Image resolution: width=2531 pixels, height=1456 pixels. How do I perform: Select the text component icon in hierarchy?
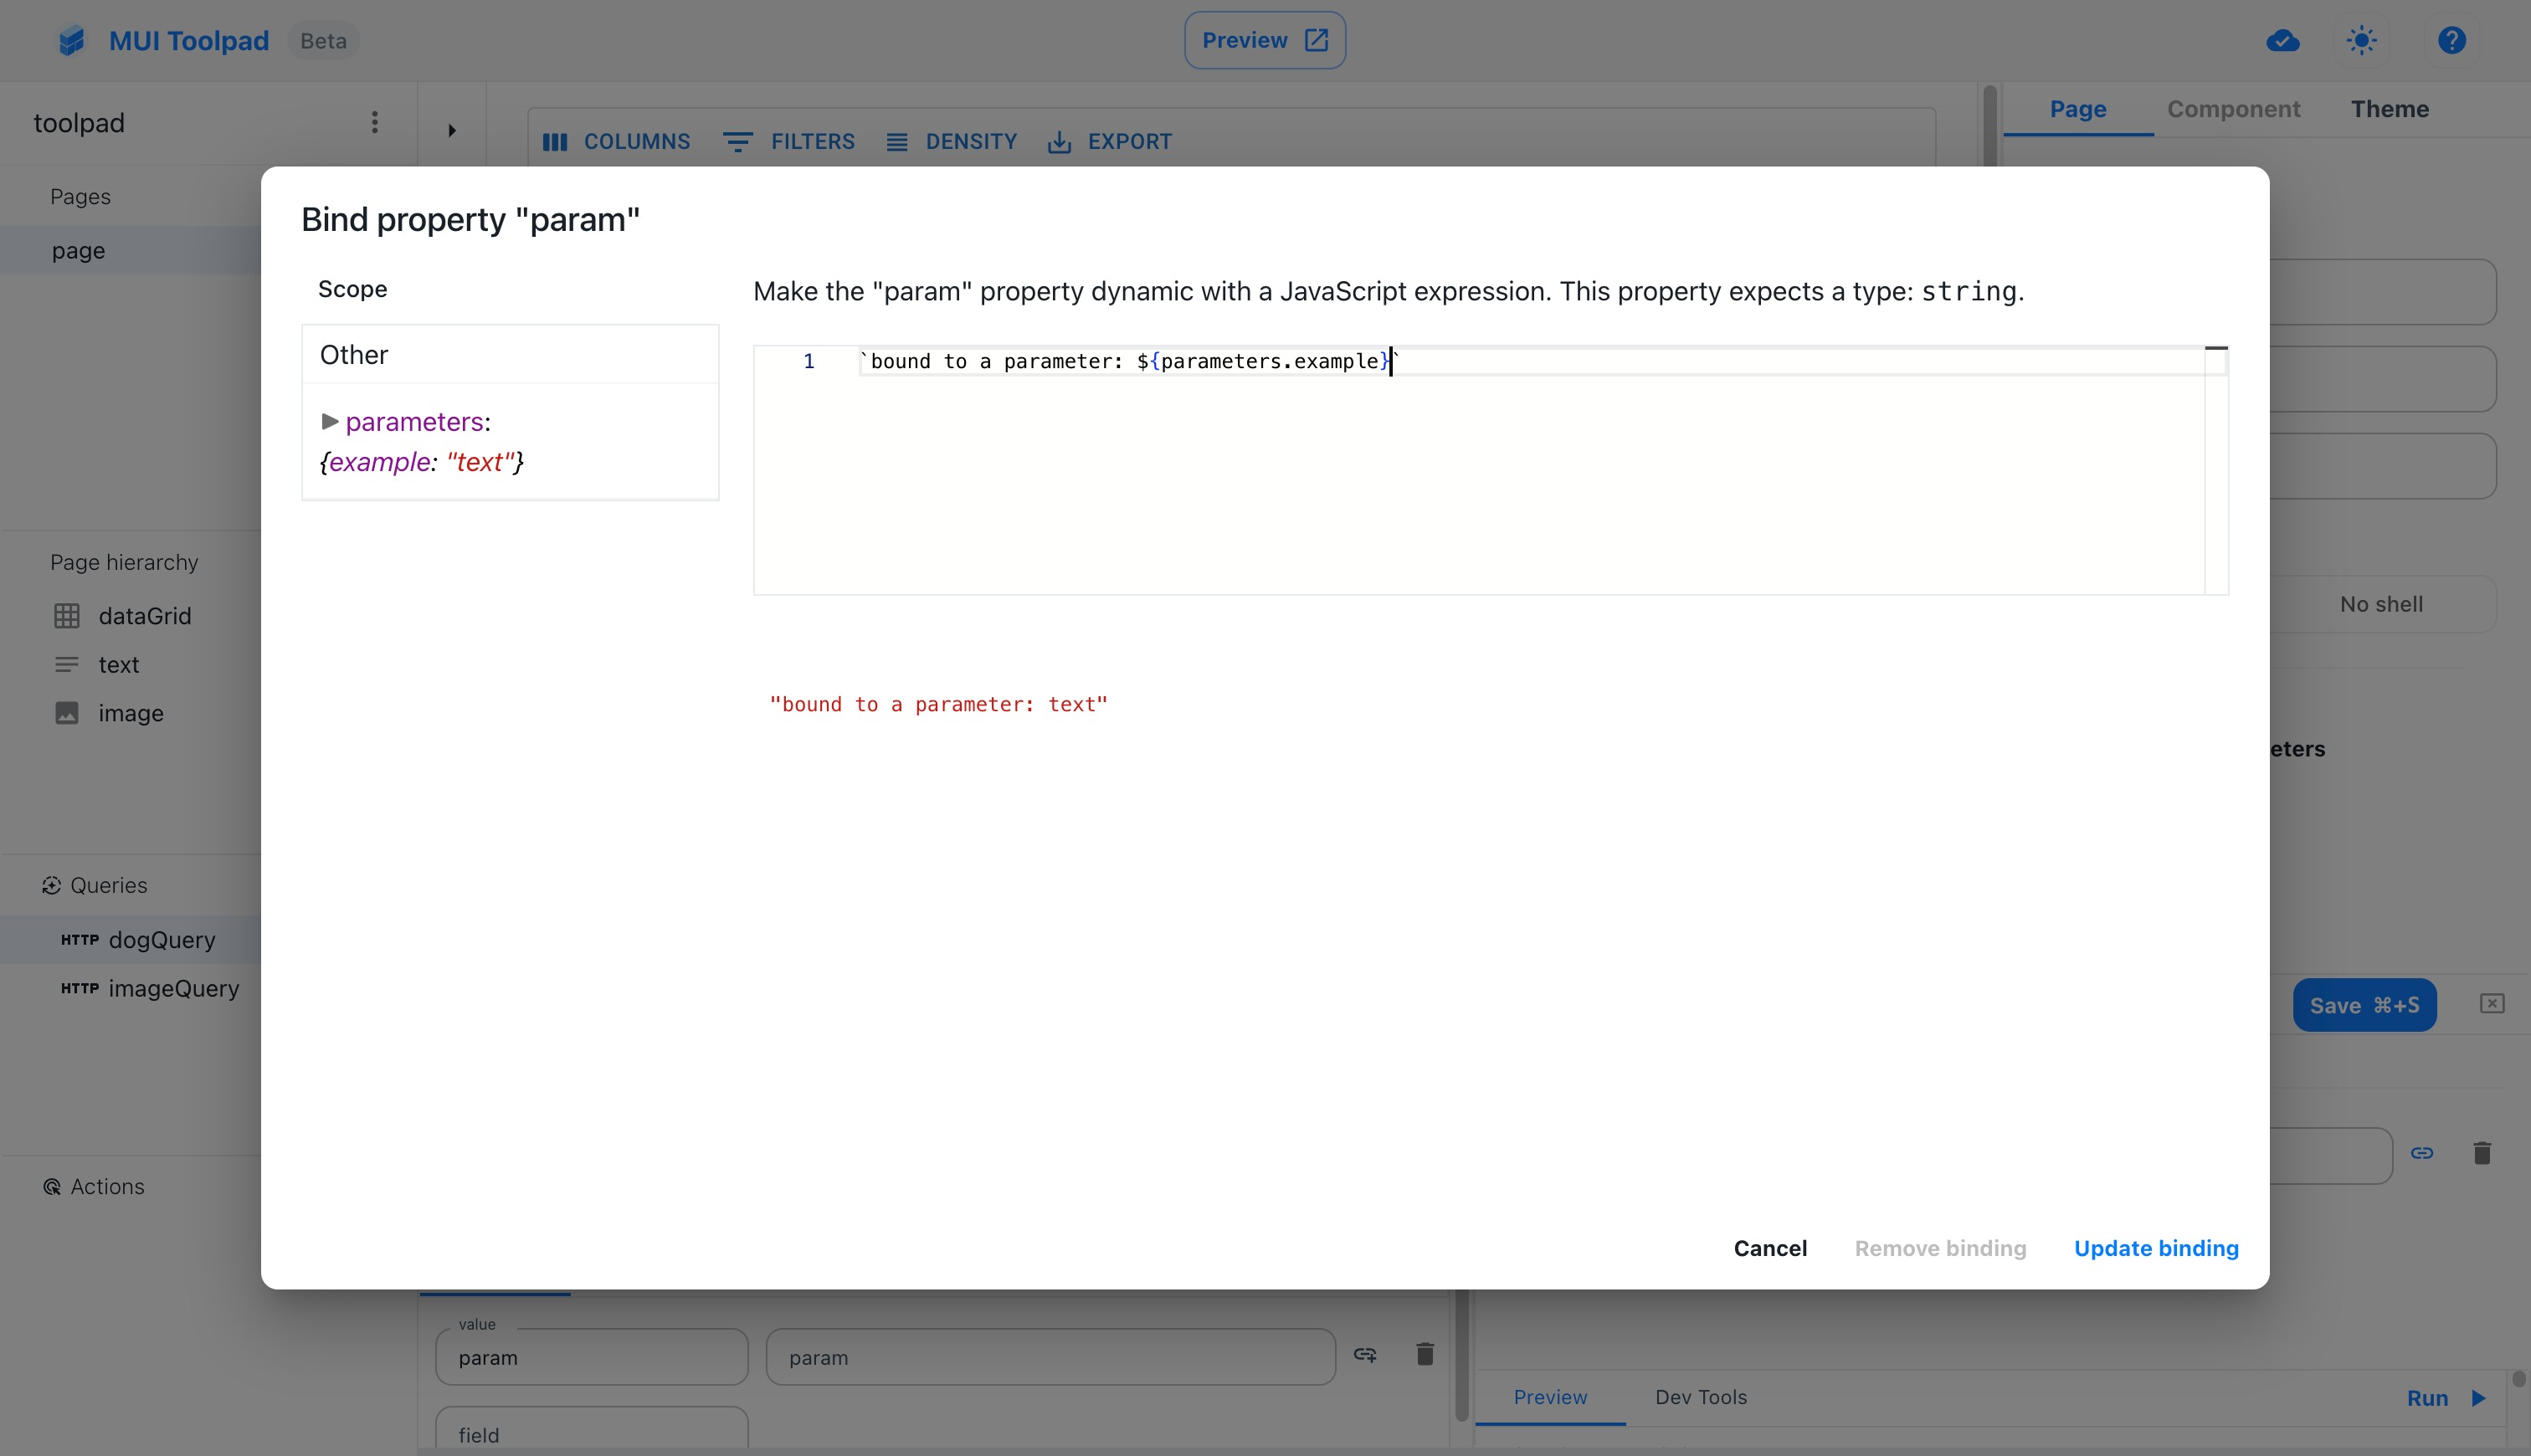(67, 664)
